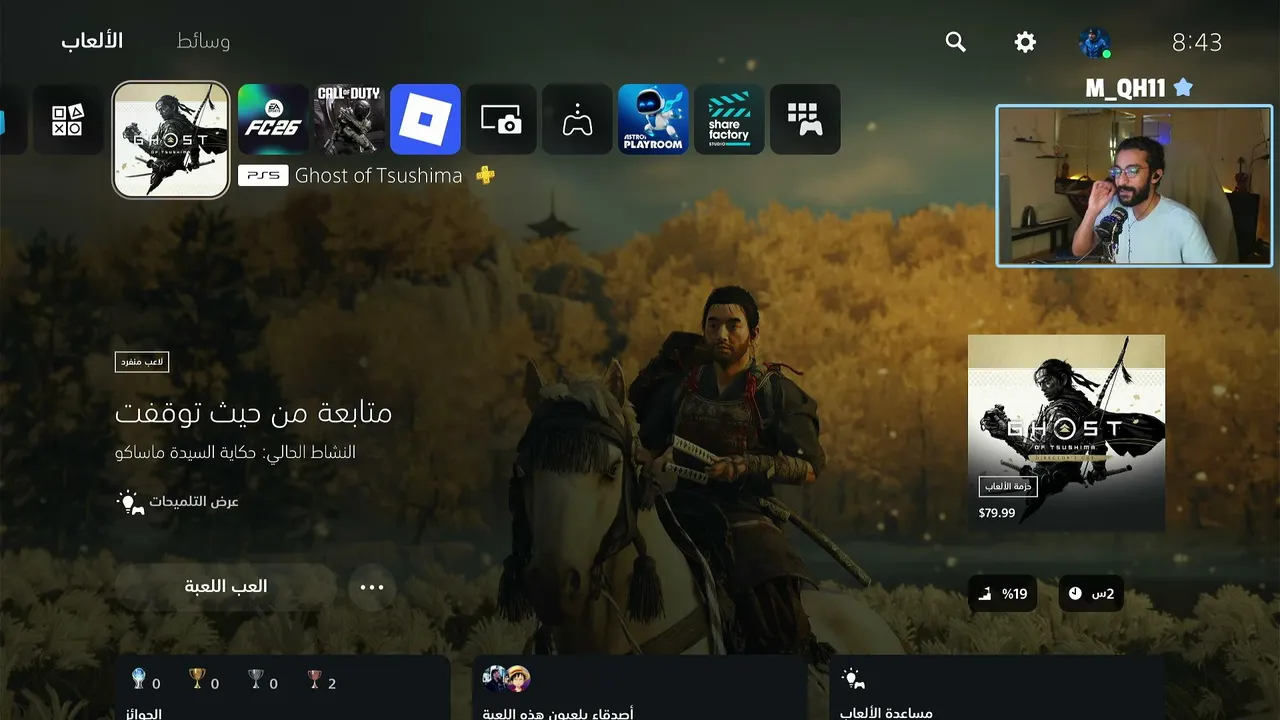This screenshot has width=1280, height=720.
Task: Click the silver trophy icon
Action: 256,680
